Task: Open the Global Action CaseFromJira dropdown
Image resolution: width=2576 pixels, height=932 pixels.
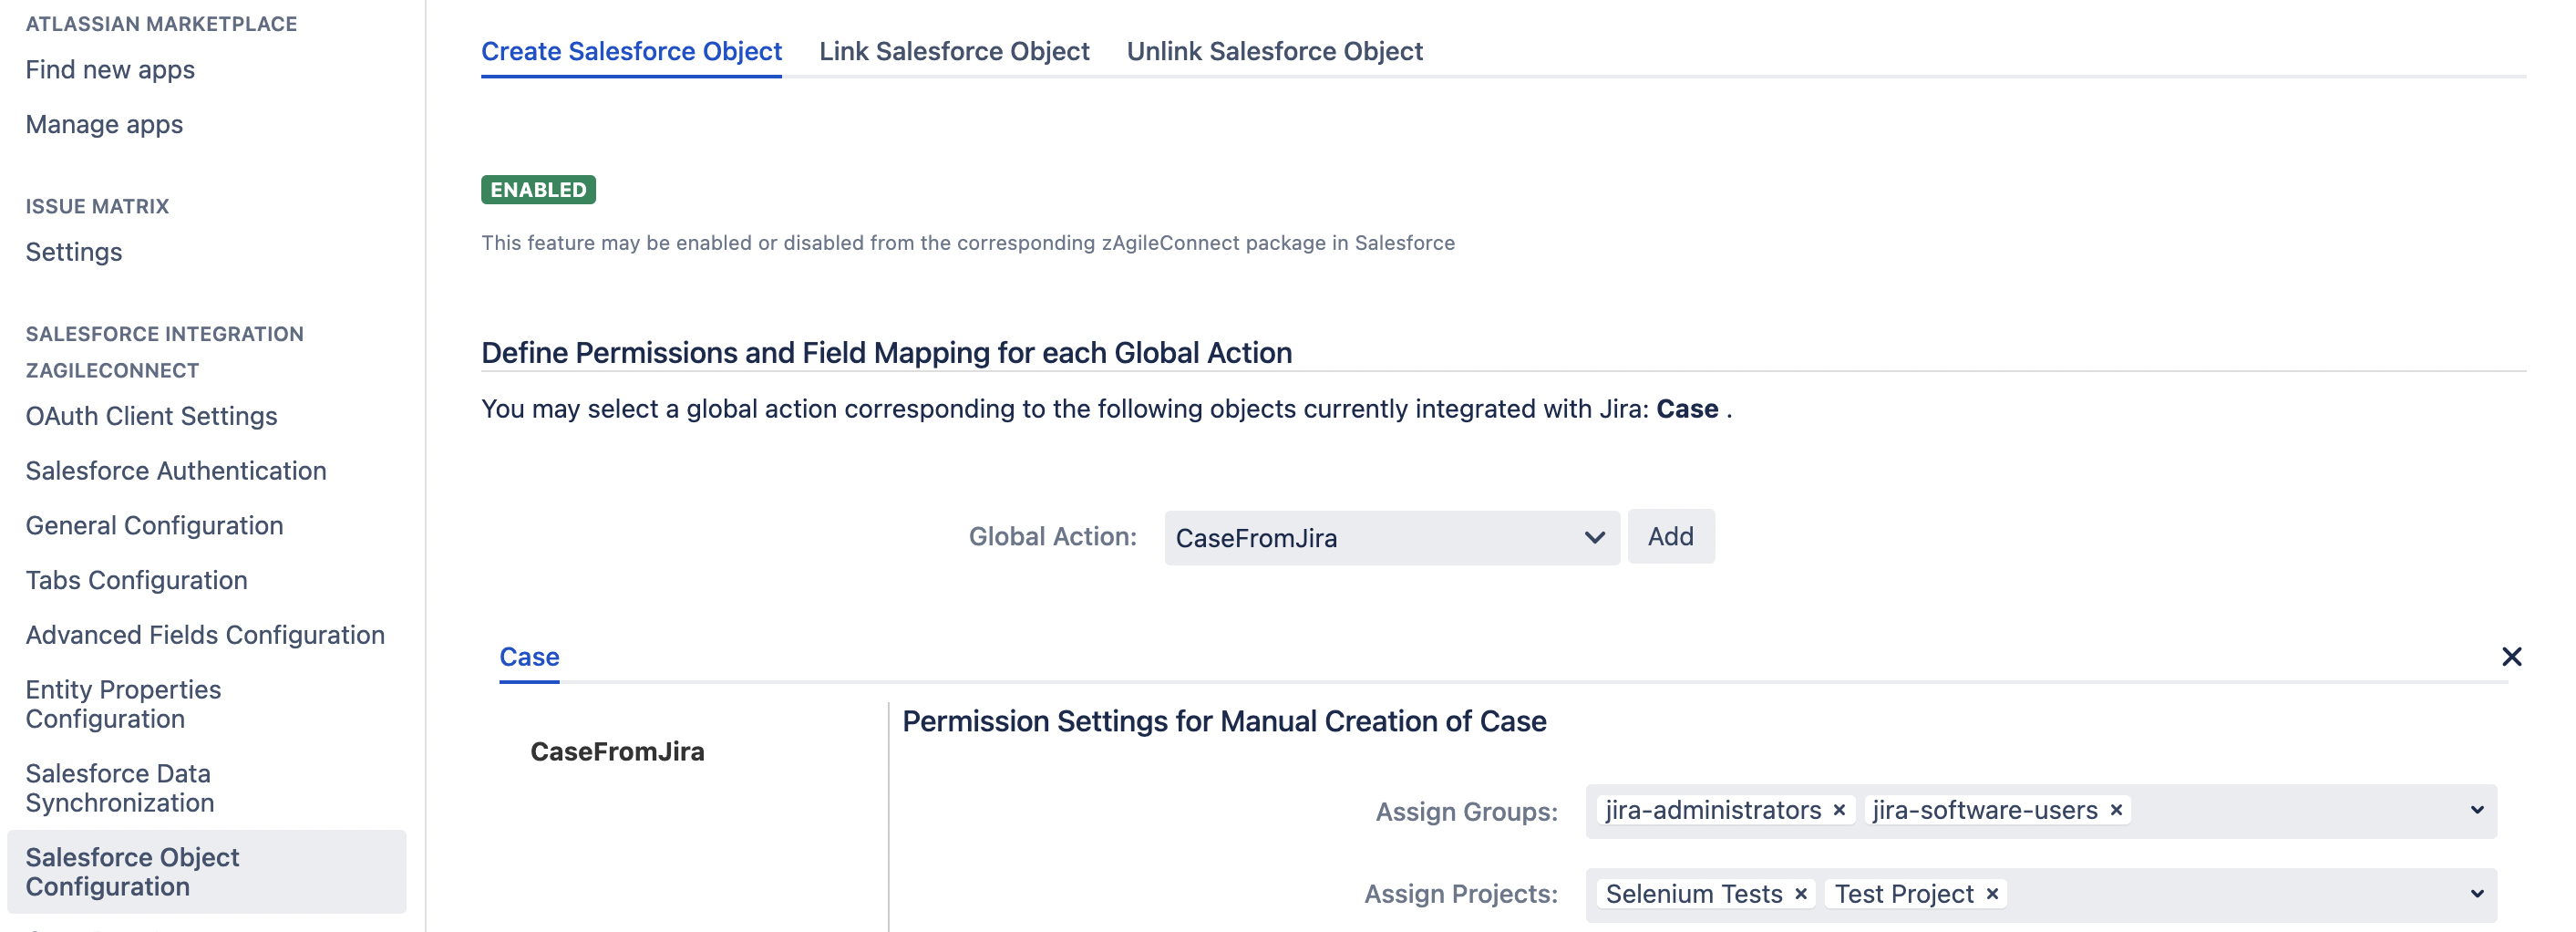Action: tap(1390, 538)
